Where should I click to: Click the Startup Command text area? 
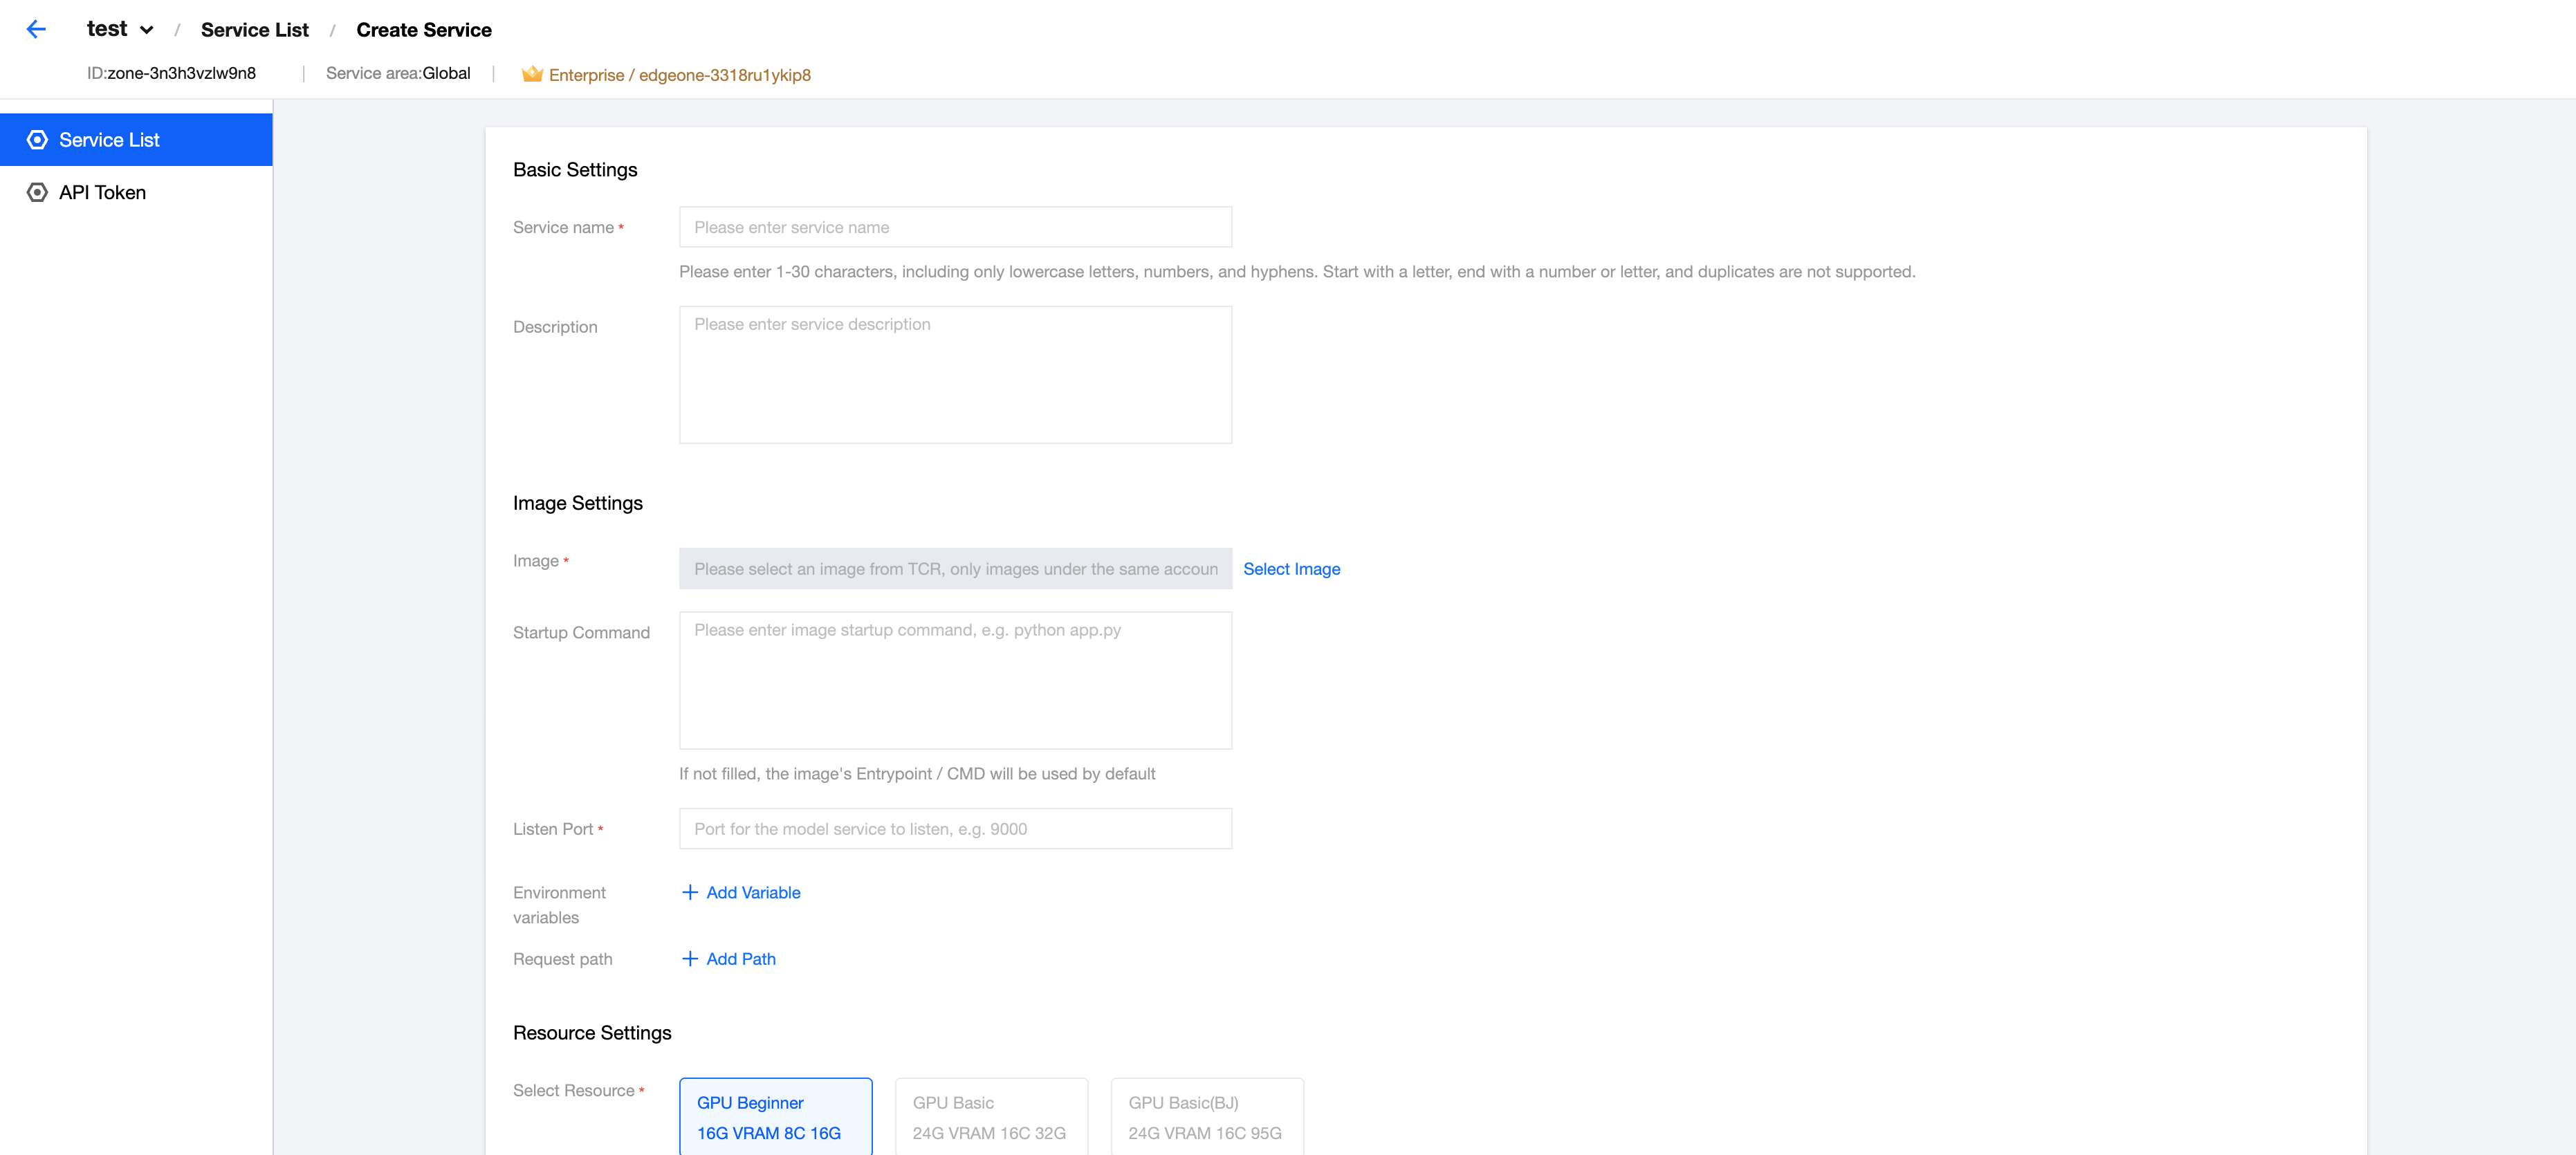click(x=954, y=680)
